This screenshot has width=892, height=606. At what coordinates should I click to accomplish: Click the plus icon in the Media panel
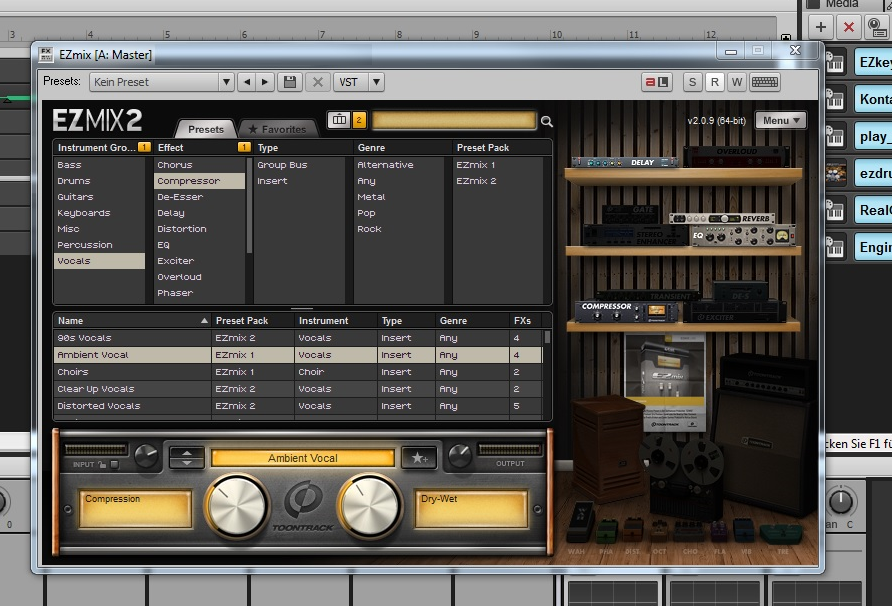point(820,27)
